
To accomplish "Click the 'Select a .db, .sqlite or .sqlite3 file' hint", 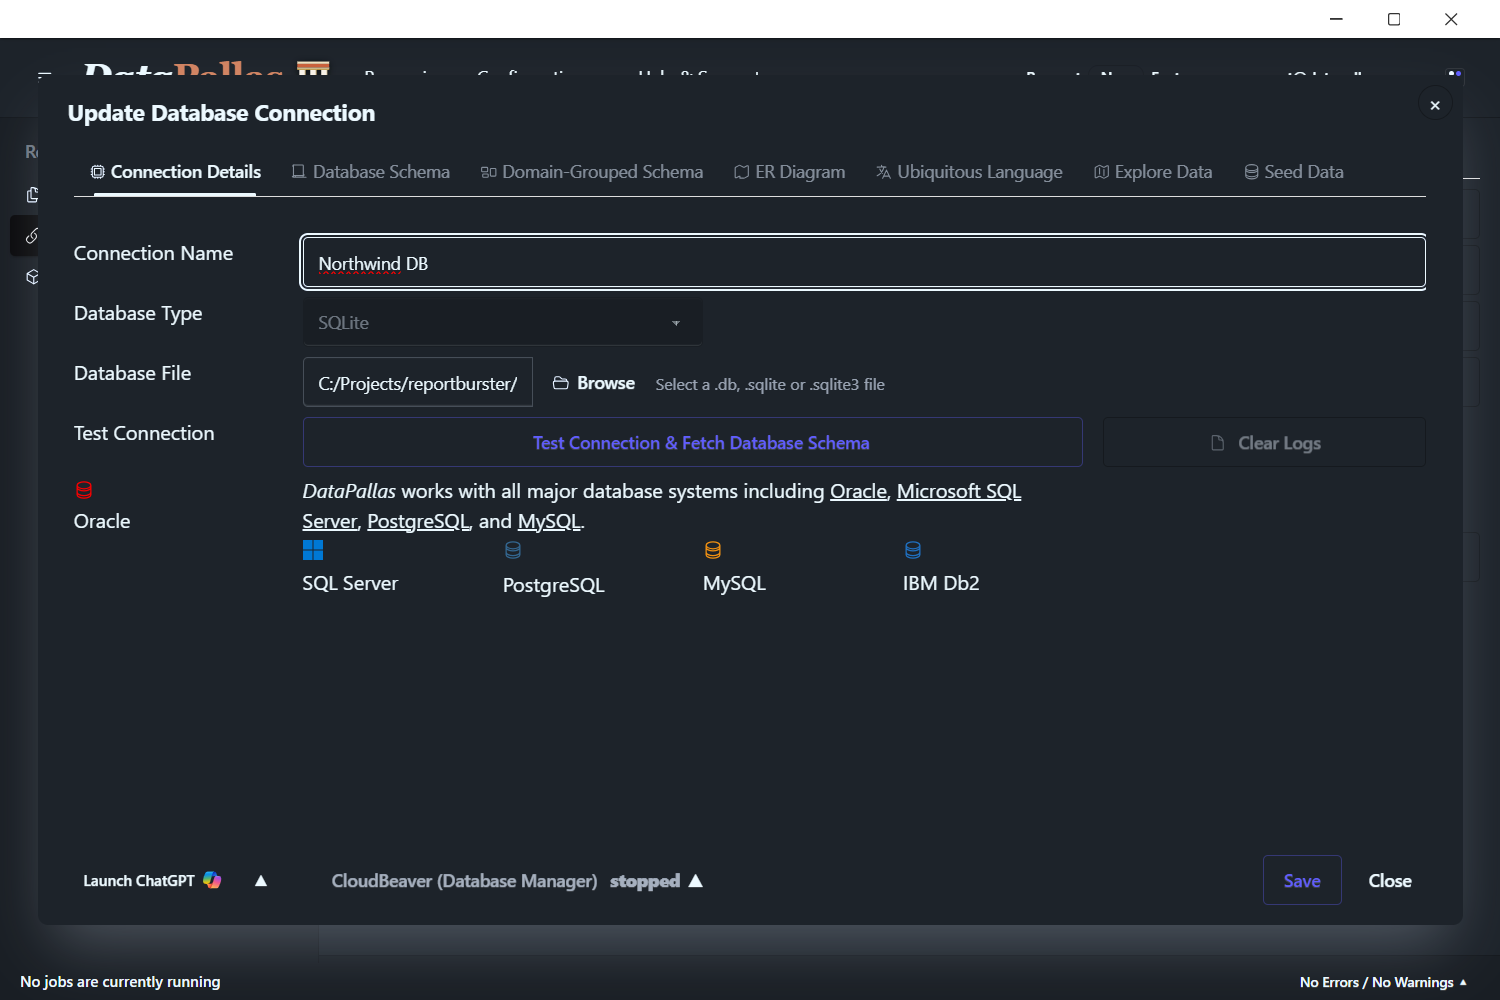I will 770,384.
